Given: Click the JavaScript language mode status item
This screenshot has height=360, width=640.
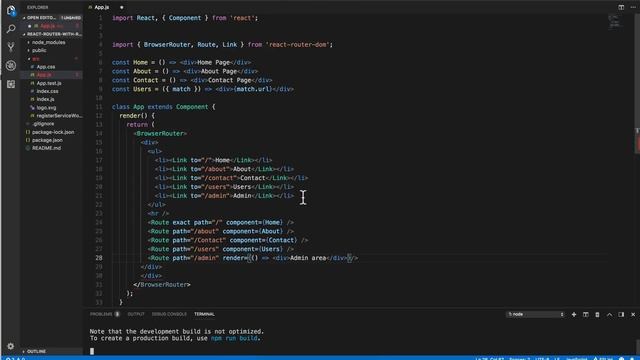Looking at the screenshot, I should click(x=576, y=358).
